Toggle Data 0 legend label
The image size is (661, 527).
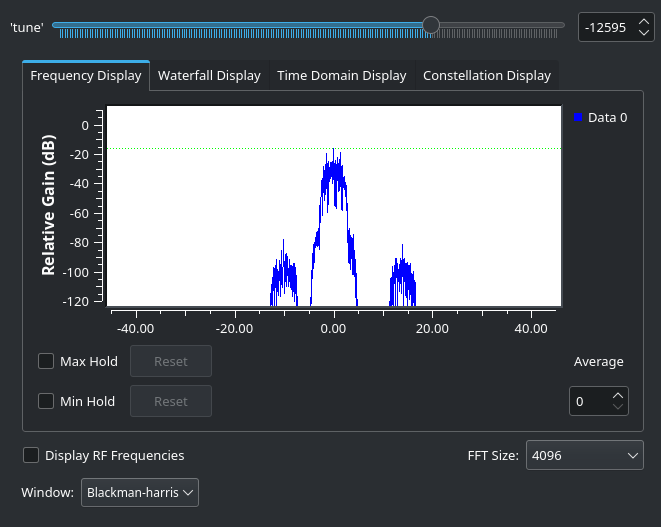tap(607, 118)
